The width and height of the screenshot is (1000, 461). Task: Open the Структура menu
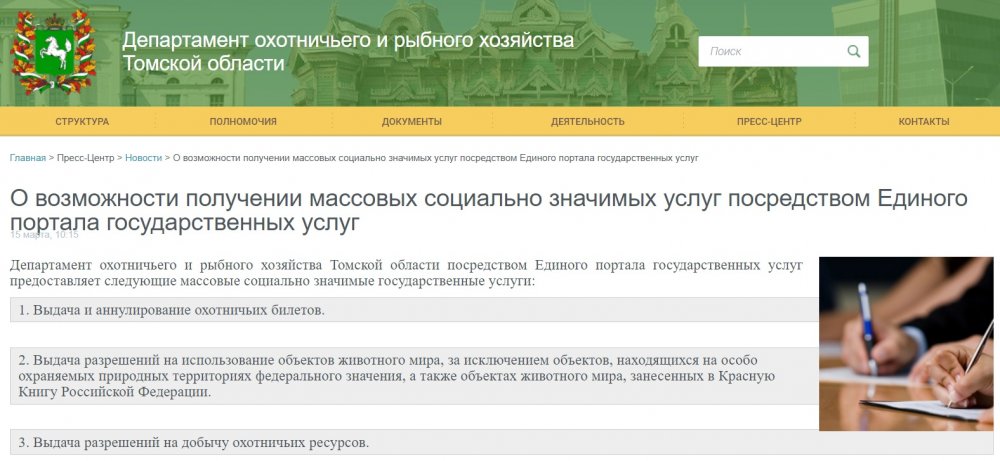(x=82, y=122)
